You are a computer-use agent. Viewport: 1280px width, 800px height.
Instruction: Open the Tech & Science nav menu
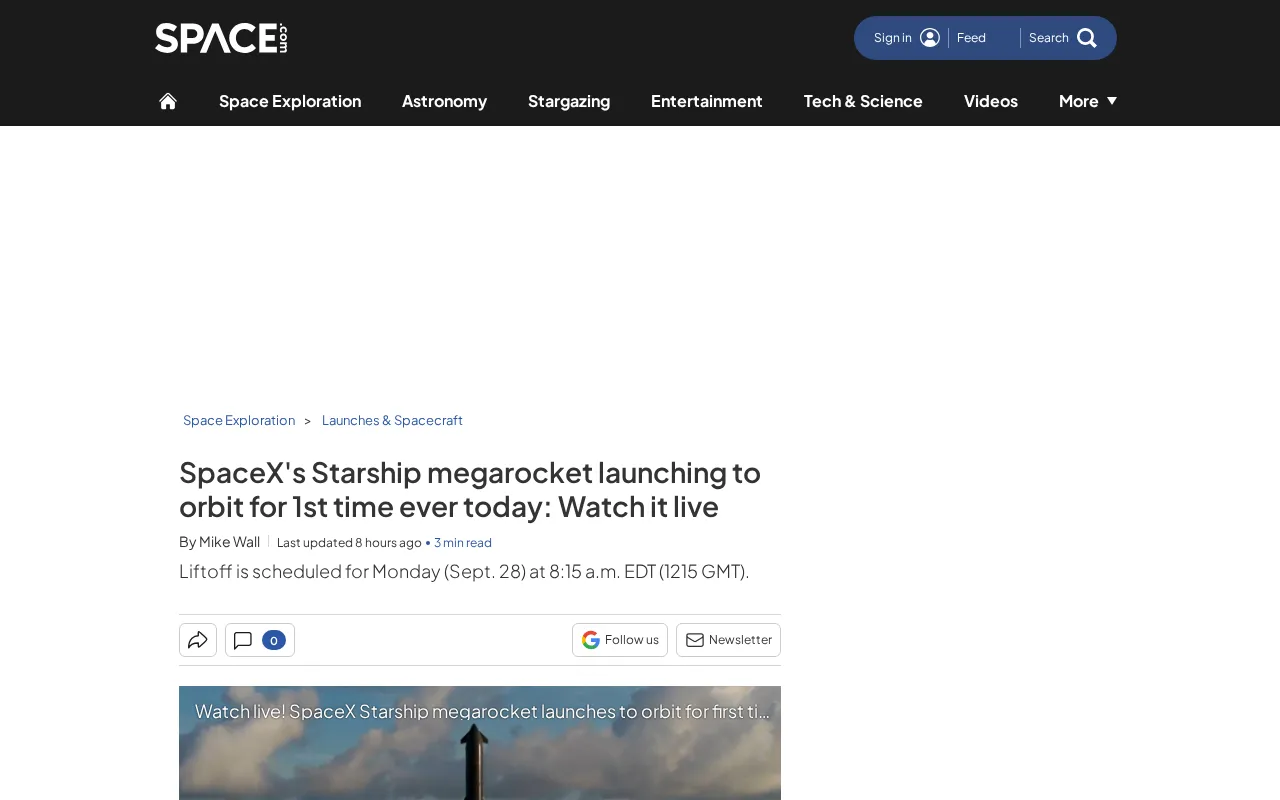pyautogui.click(x=863, y=101)
